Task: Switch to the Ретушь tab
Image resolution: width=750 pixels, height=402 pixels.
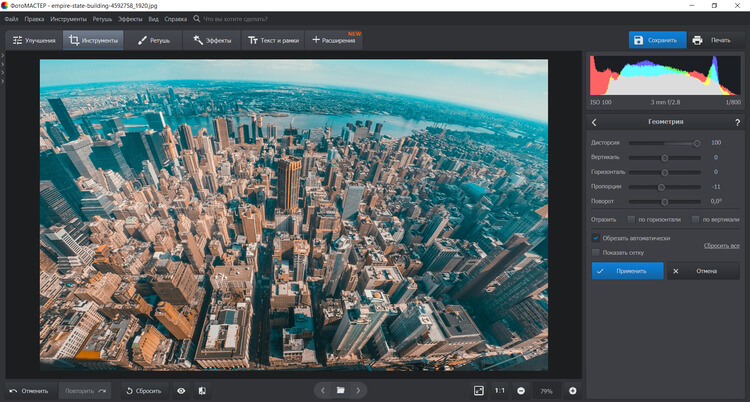Action: [153, 41]
